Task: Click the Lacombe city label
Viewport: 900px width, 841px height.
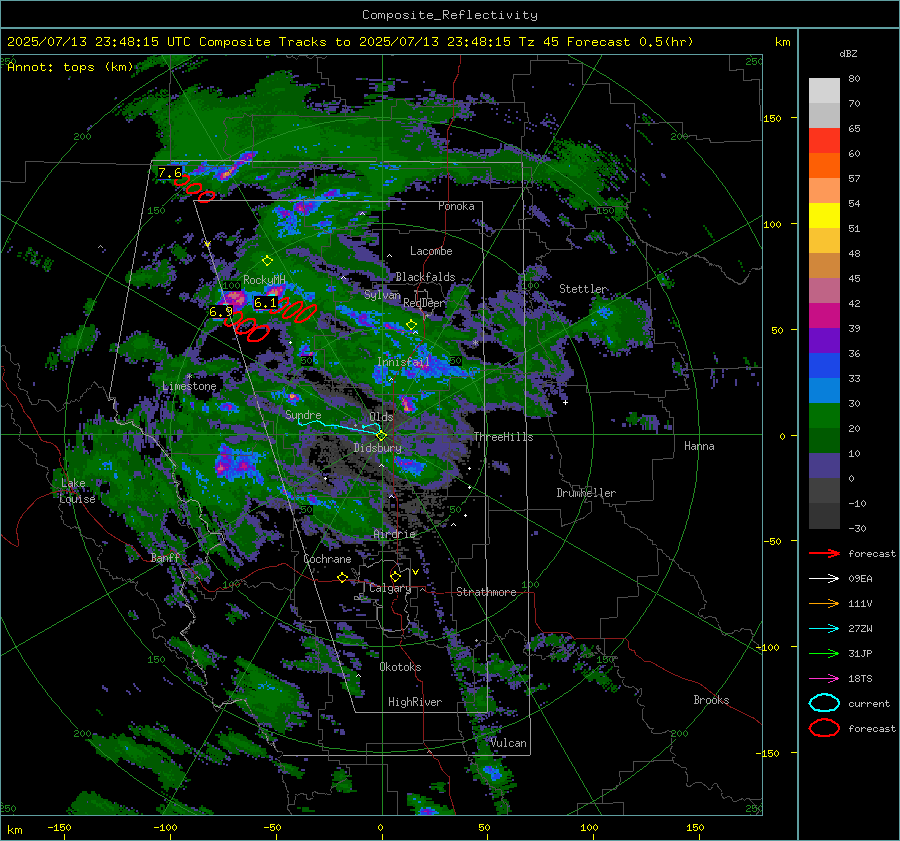Action: tap(431, 251)
